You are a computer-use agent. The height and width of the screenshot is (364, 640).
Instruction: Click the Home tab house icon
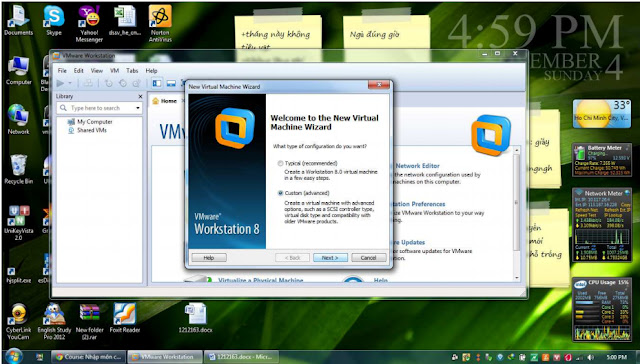156,101
